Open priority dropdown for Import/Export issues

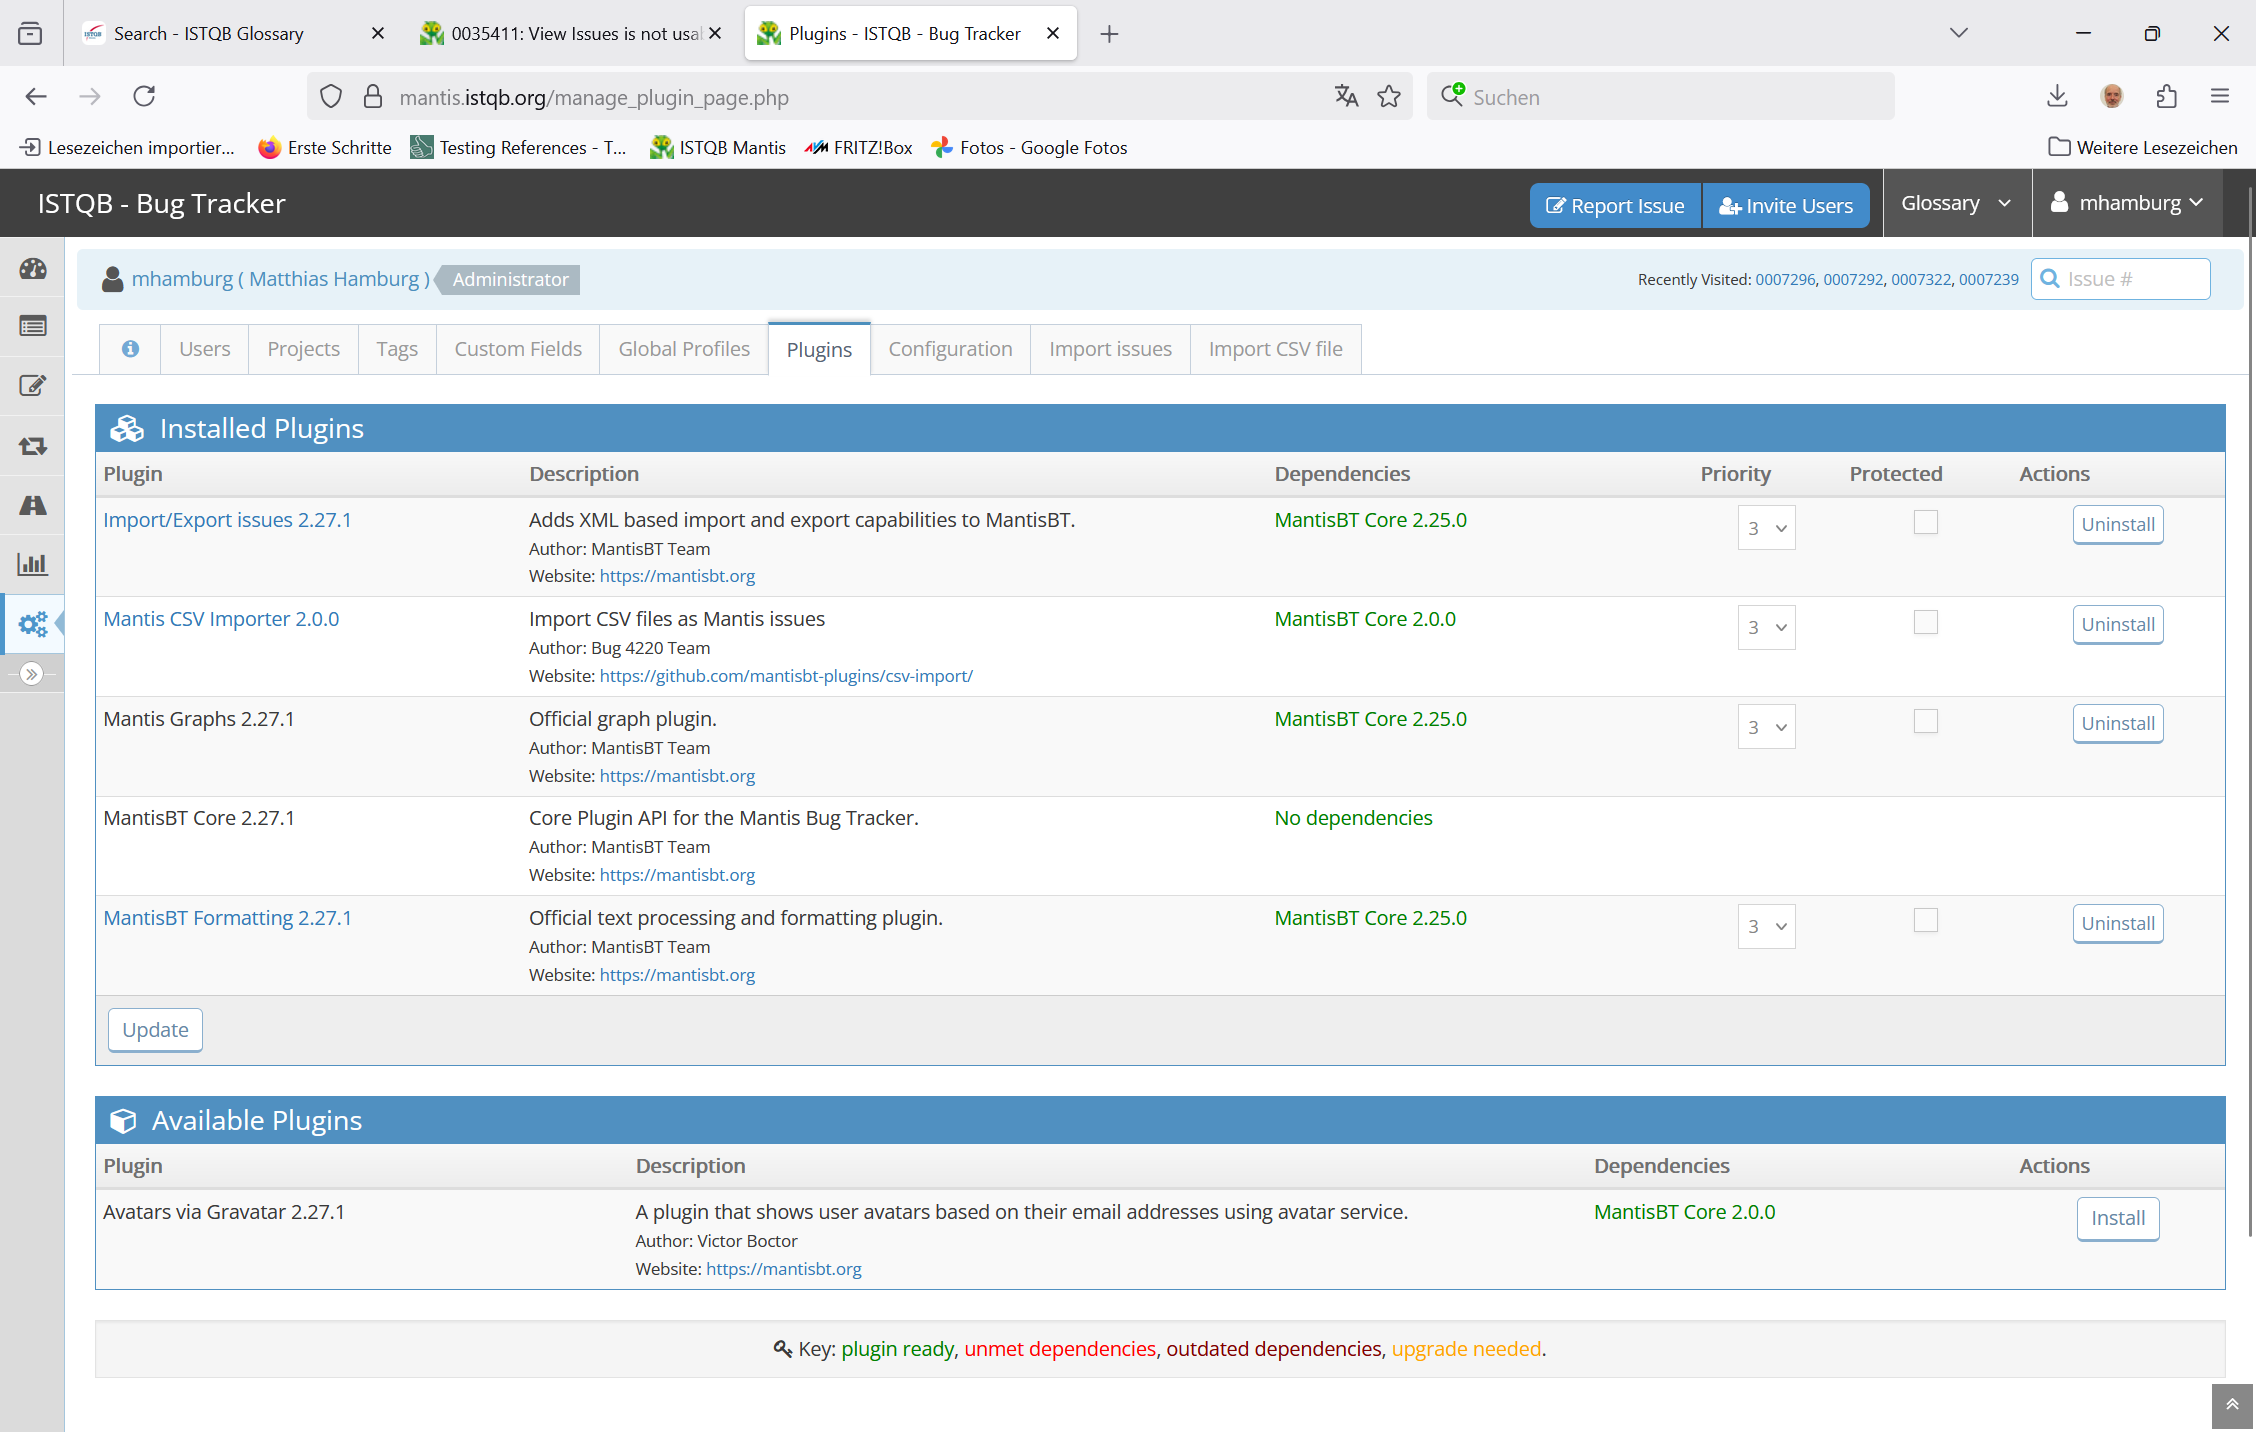[1766, 528]
